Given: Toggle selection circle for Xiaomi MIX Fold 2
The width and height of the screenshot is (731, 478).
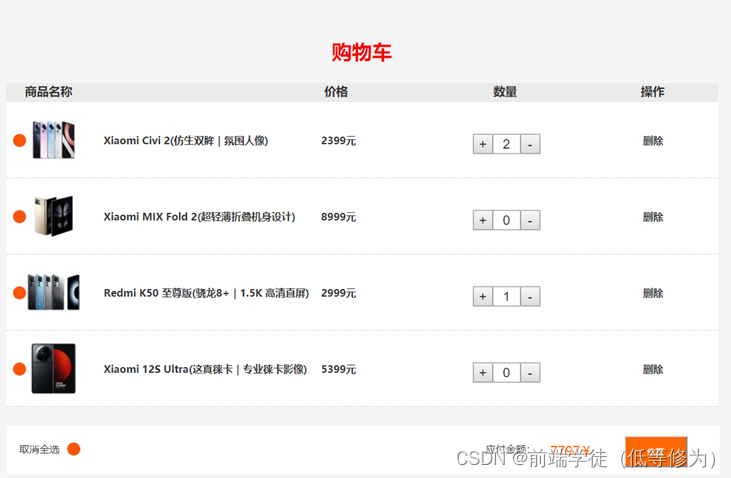Looking at the screenshot, I should (20, 216).
